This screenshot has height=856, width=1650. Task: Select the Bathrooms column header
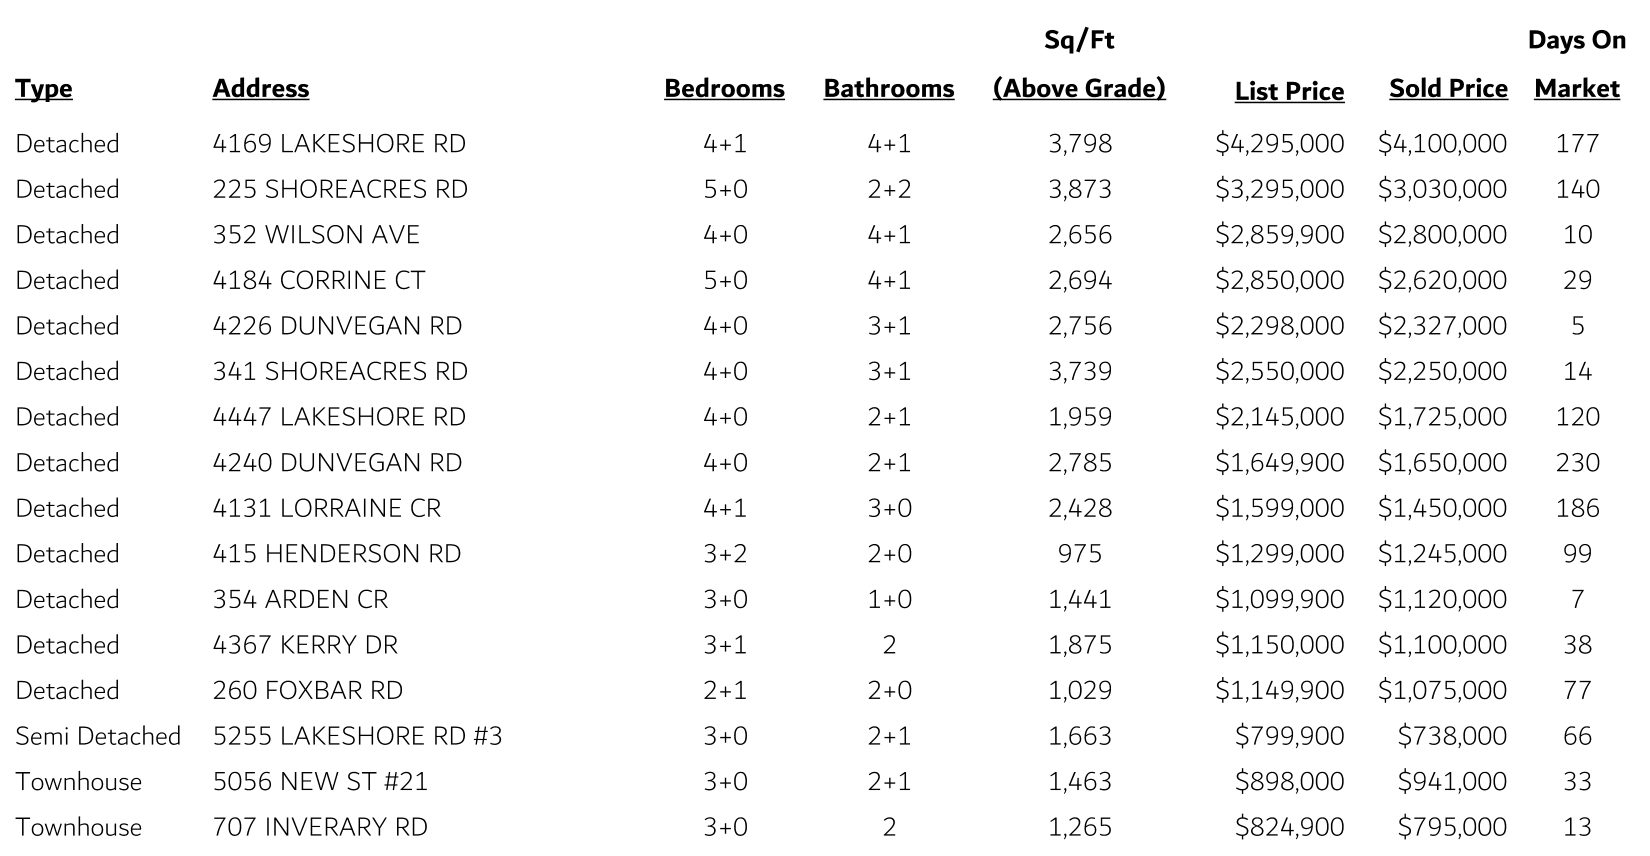[888, 89]
